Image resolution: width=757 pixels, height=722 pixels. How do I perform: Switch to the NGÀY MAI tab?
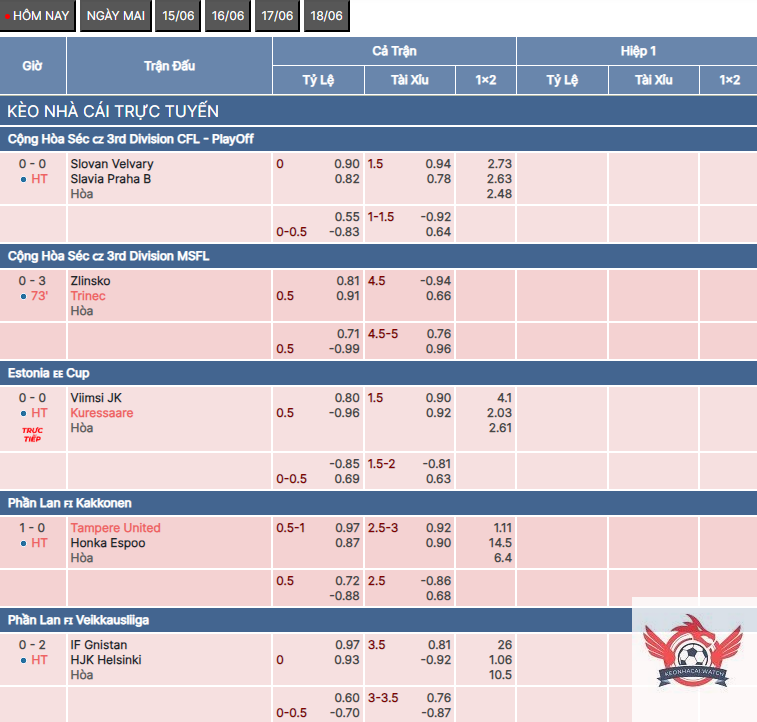pos(115,16)
